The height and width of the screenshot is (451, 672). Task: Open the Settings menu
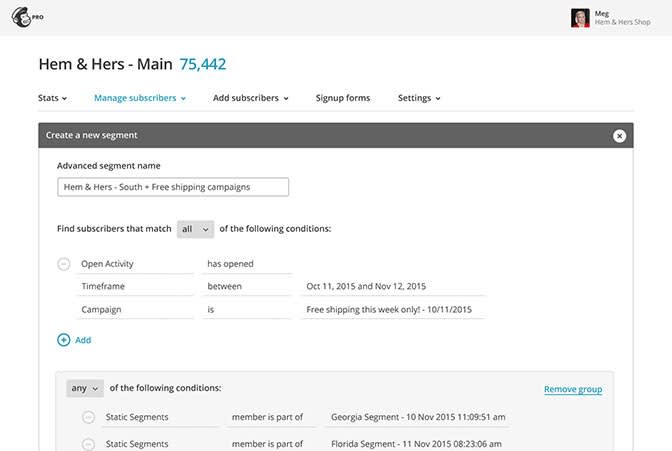point(419,98)
